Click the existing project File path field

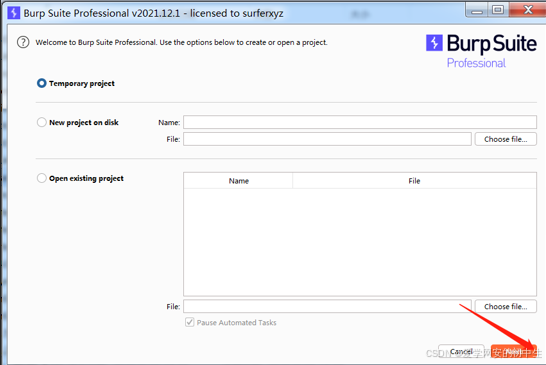pos(327,306)
